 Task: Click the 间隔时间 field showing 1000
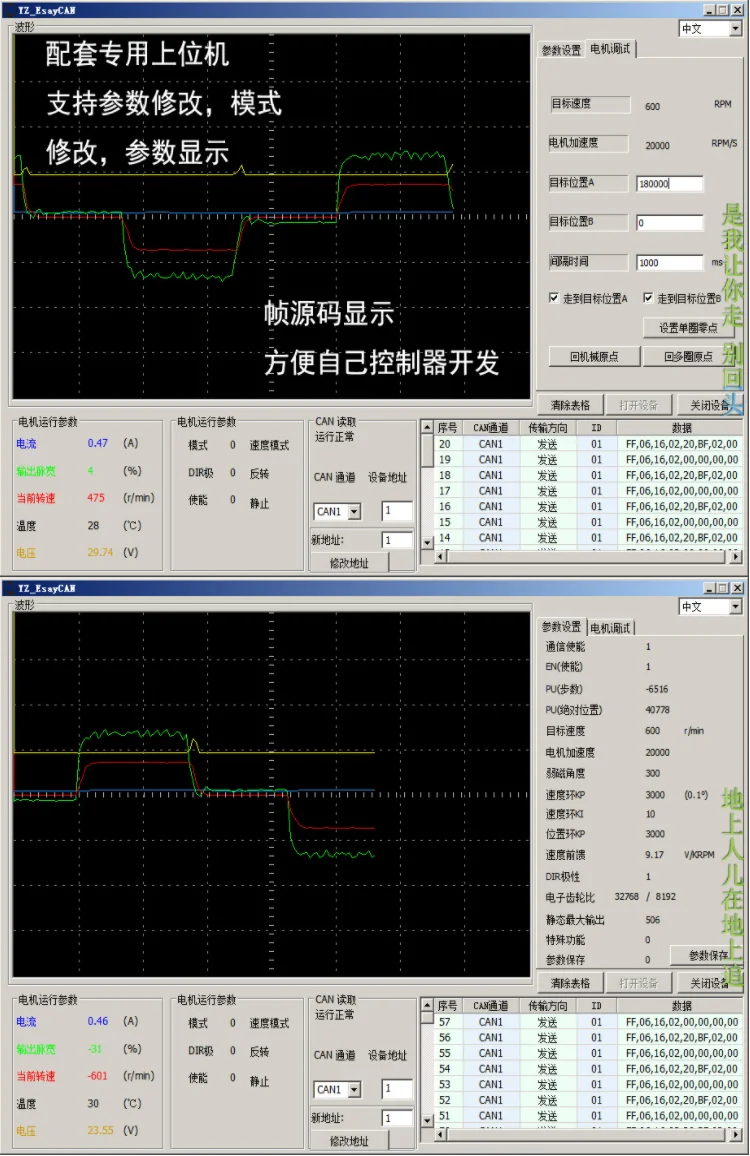coord(670,262)
